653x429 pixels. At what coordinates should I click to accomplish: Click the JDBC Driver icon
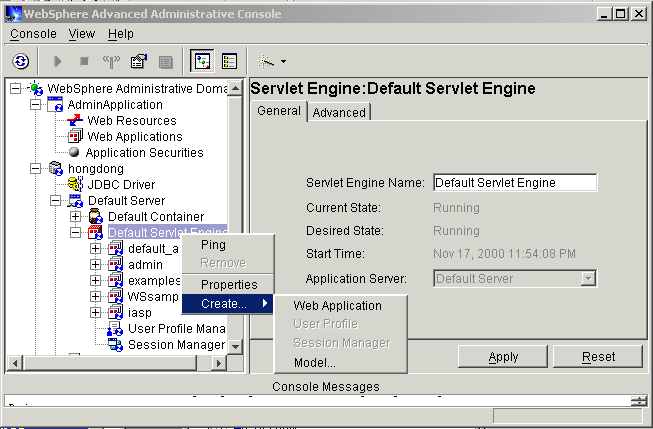pos(75,184)
